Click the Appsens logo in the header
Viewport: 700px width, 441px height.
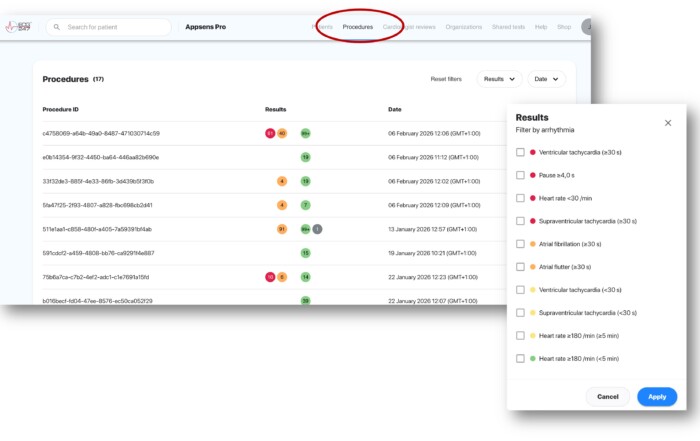pyautogui.click(x=20, y=25)
